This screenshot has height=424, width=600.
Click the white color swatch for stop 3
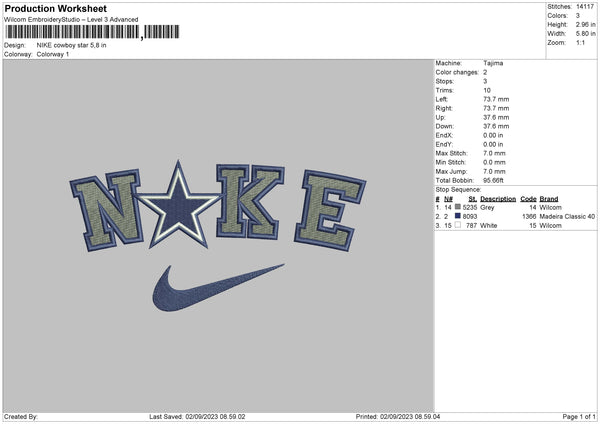(x=458, y=225)
